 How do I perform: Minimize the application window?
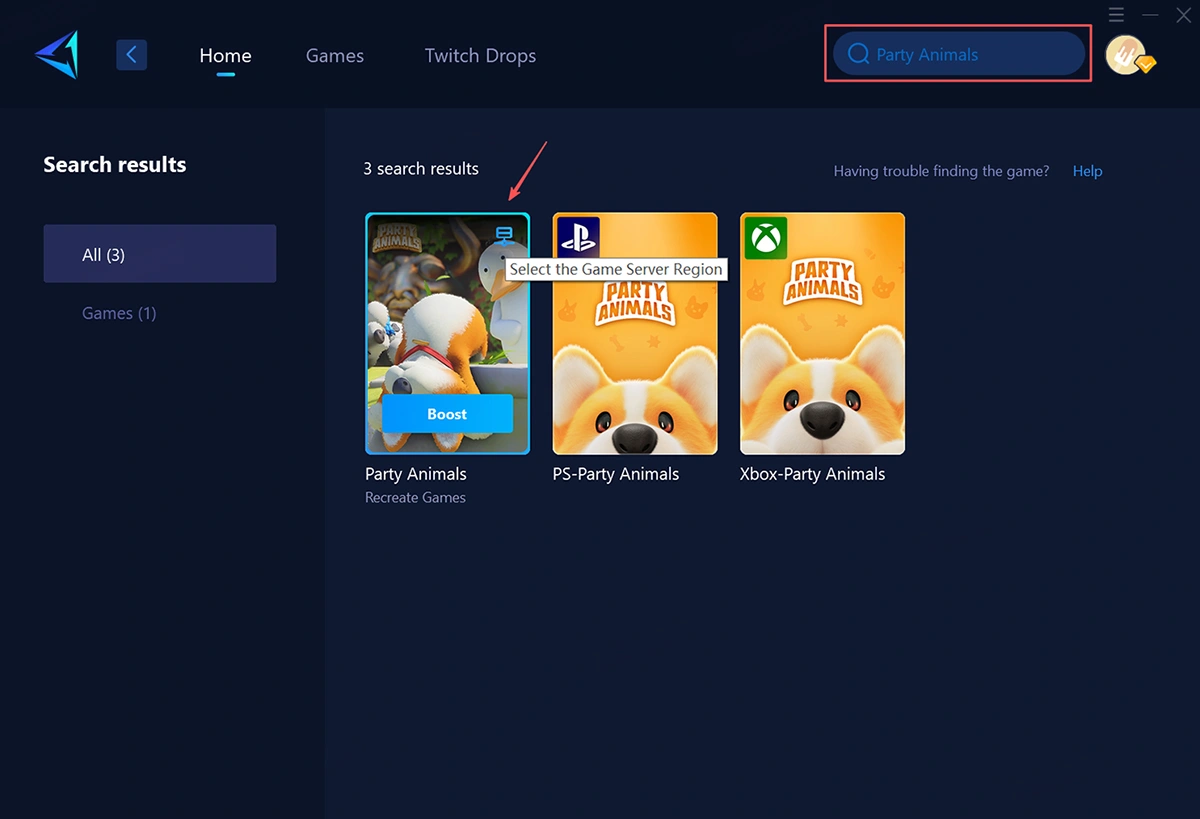click(x=1151, y=14)
